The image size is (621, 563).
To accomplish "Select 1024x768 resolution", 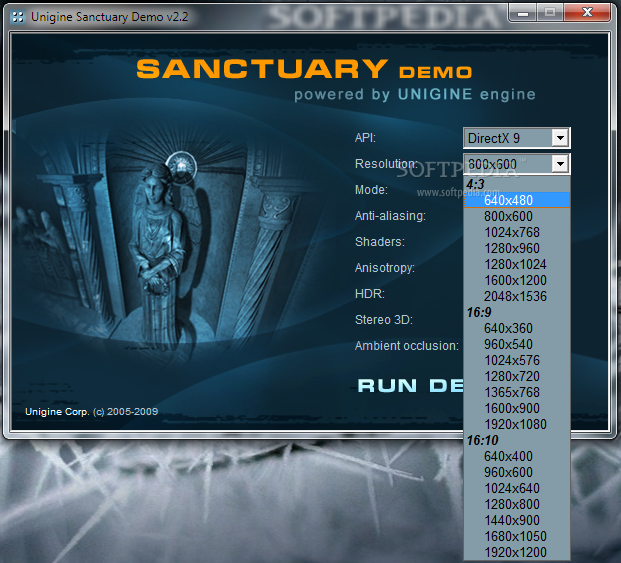I will (517, 232).
